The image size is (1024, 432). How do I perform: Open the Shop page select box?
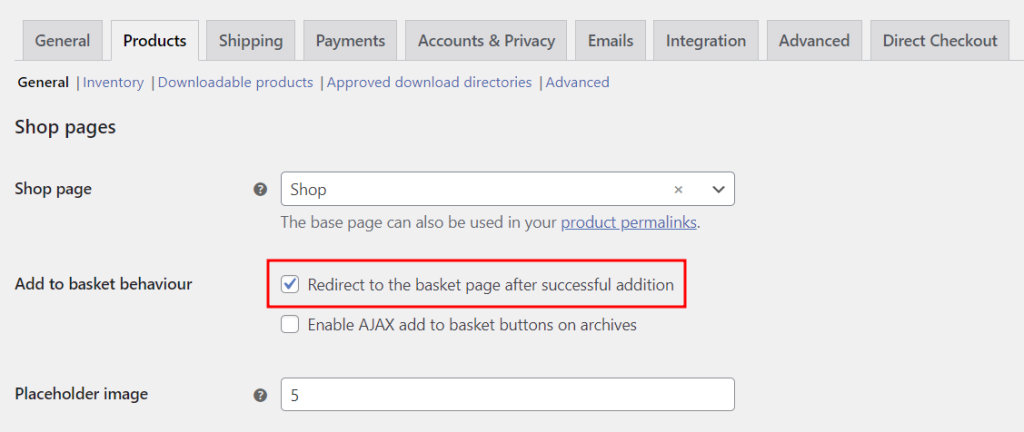point(480,189)
